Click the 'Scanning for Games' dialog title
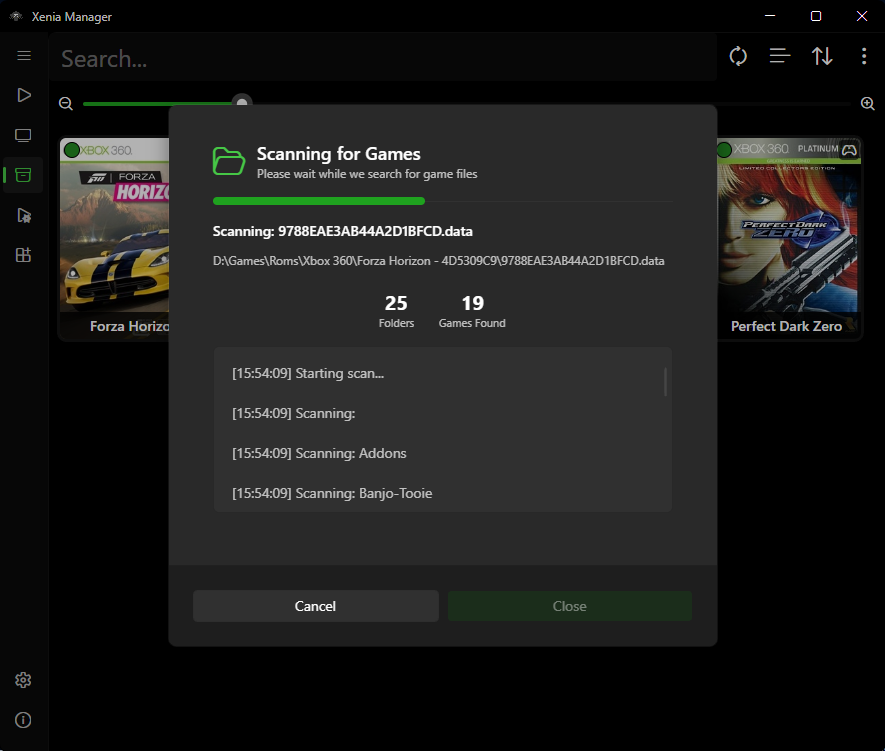Screen dimensions: 885x751 tap(339, 153)
